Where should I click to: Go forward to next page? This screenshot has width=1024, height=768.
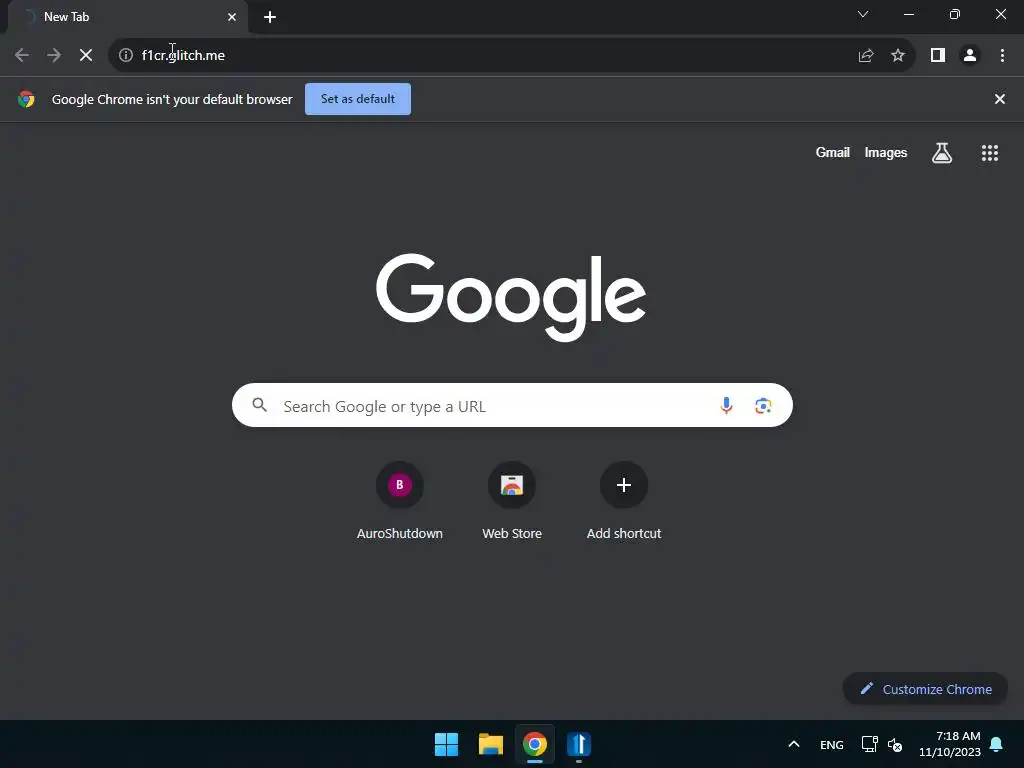54,56
